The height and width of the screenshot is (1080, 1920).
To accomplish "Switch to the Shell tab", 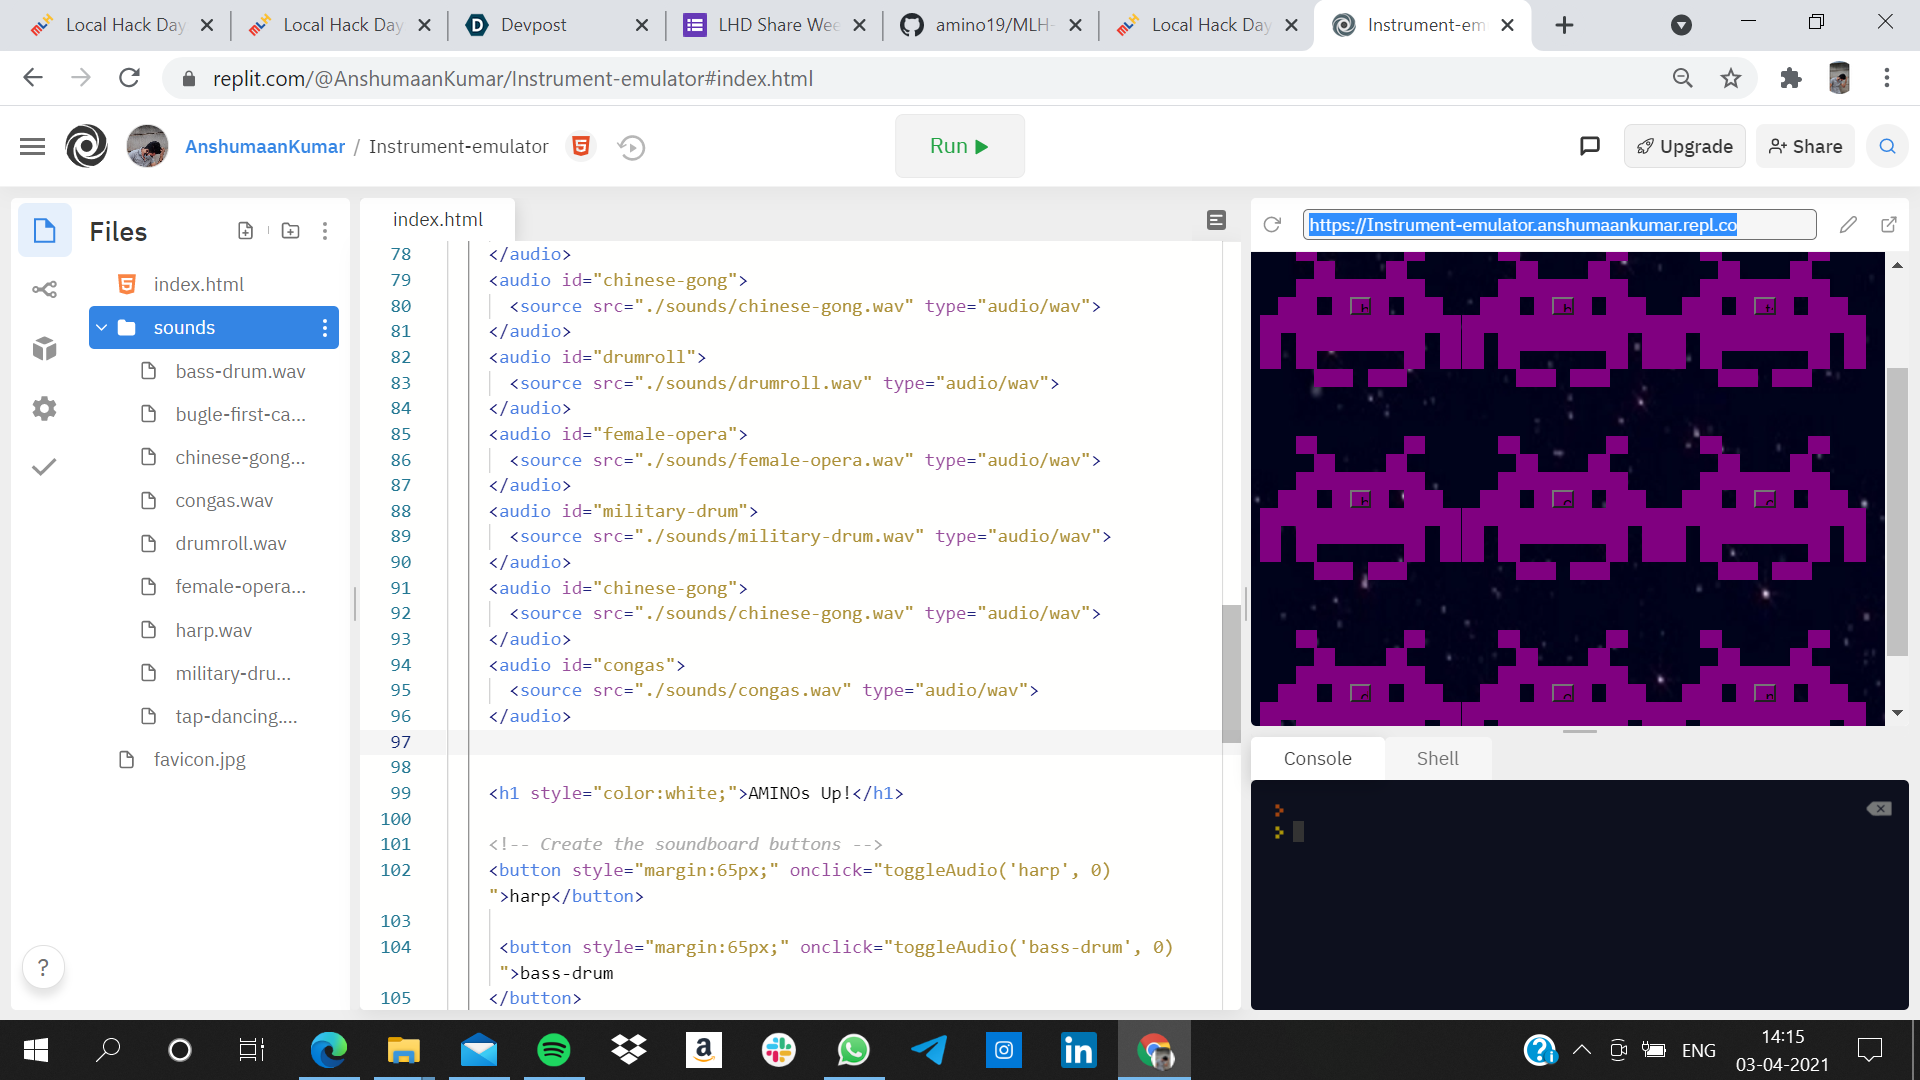I will click(1437, 759).
